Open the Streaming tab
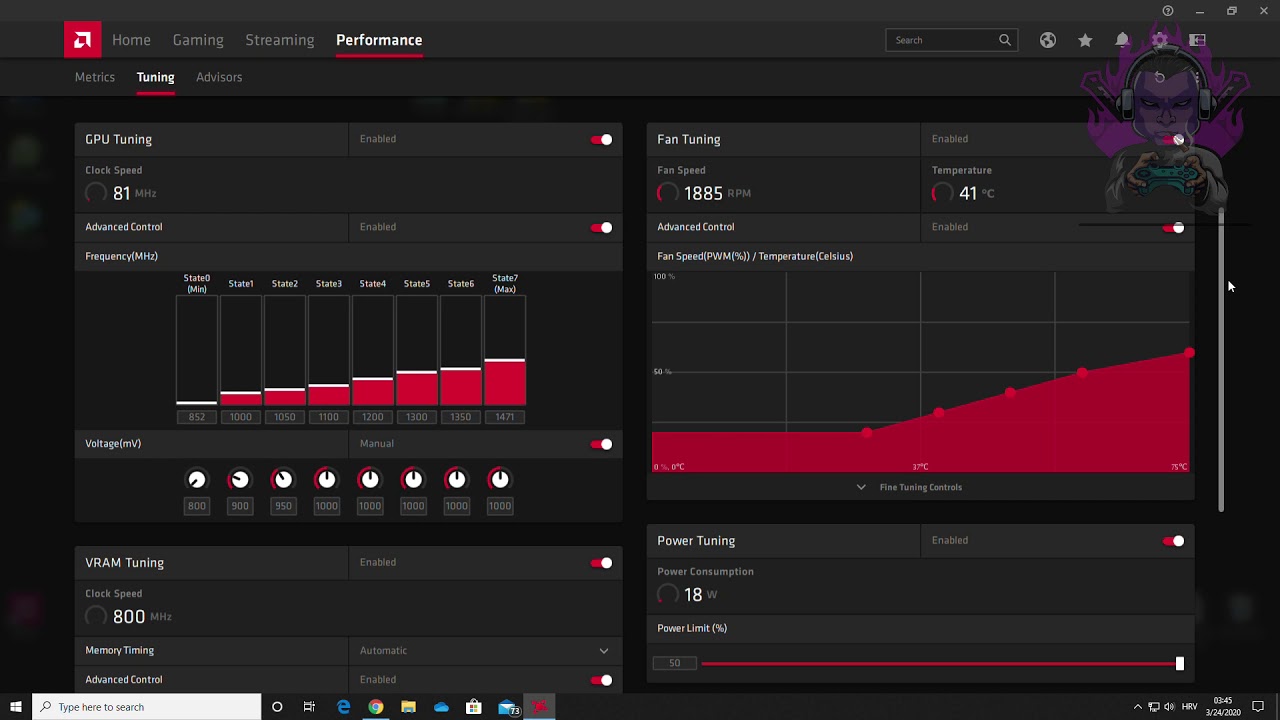This screenshot has height=720, width=1280. pyautogui.click(x=280, y=40)
